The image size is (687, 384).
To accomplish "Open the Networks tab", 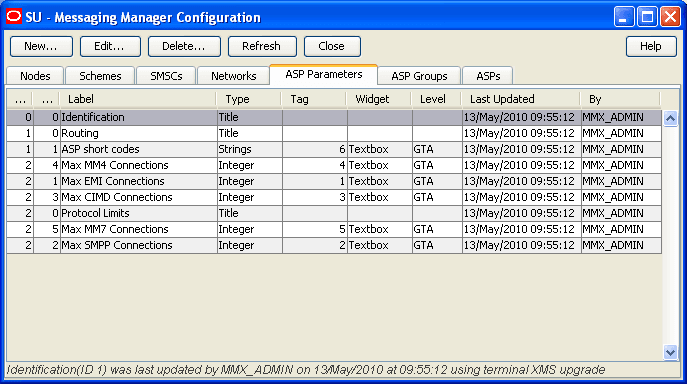I will [x=233, y=76].
